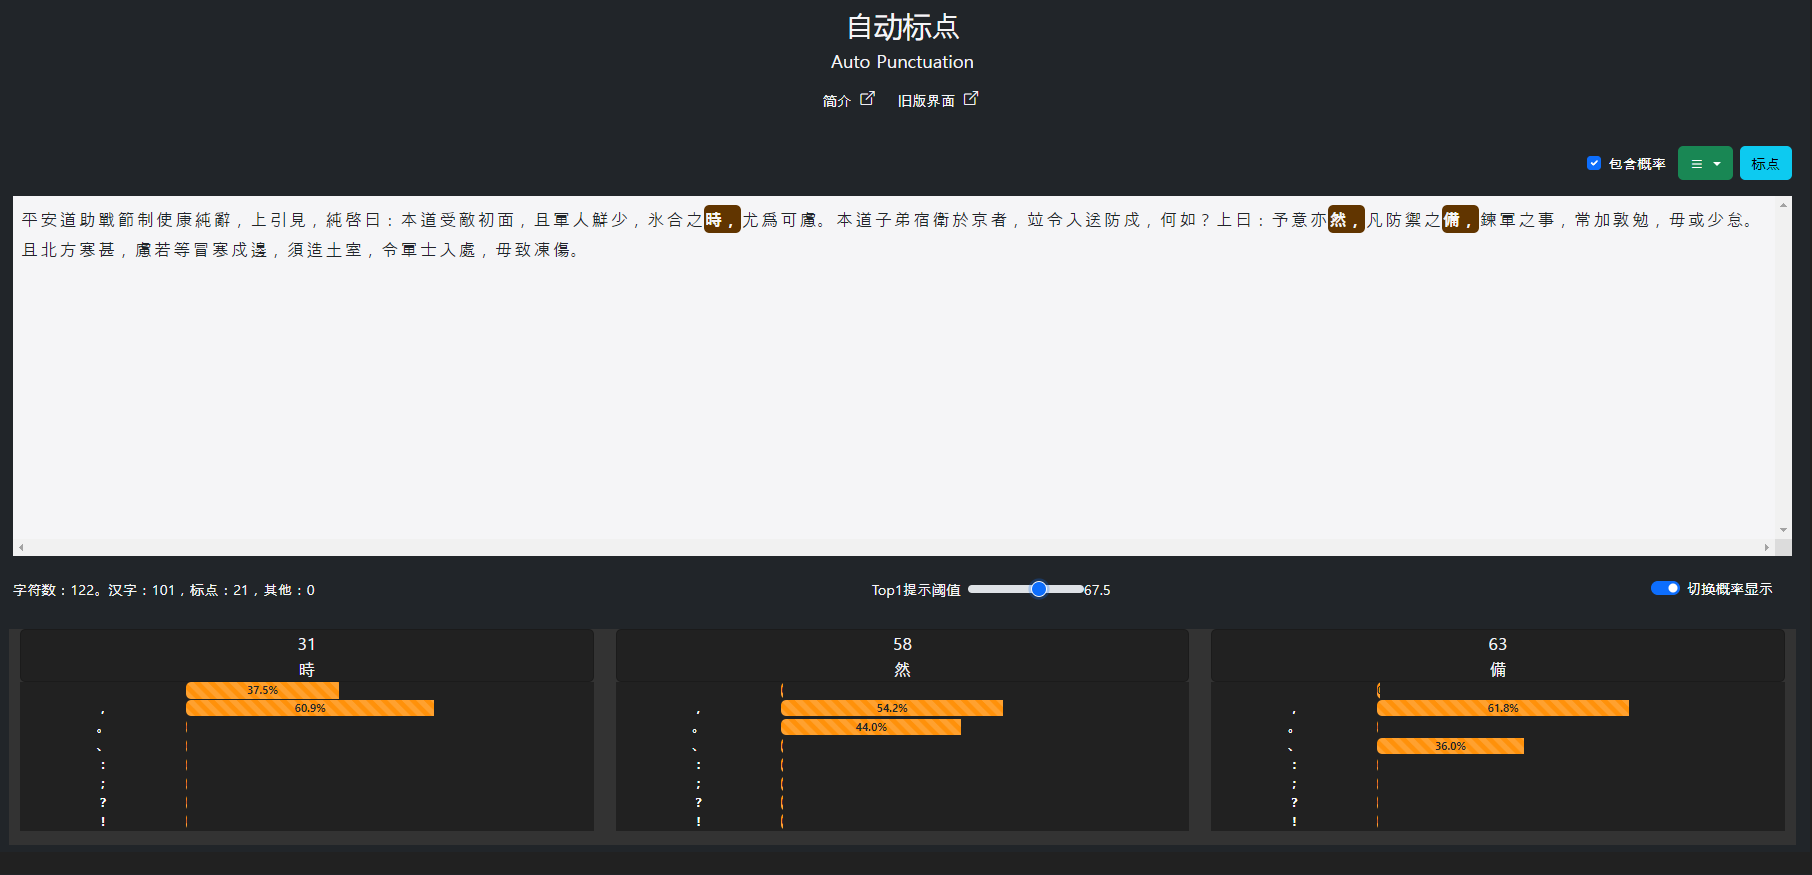Click the 37.5% probability bar for 時
Viewport: 1812px width, 875px height.
[262, 690]
